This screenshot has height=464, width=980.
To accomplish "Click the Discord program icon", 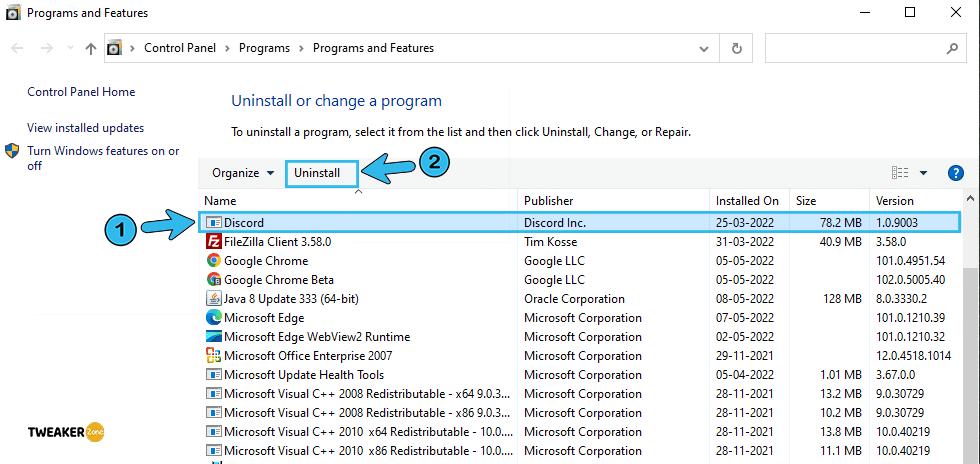I will [214, 223].
